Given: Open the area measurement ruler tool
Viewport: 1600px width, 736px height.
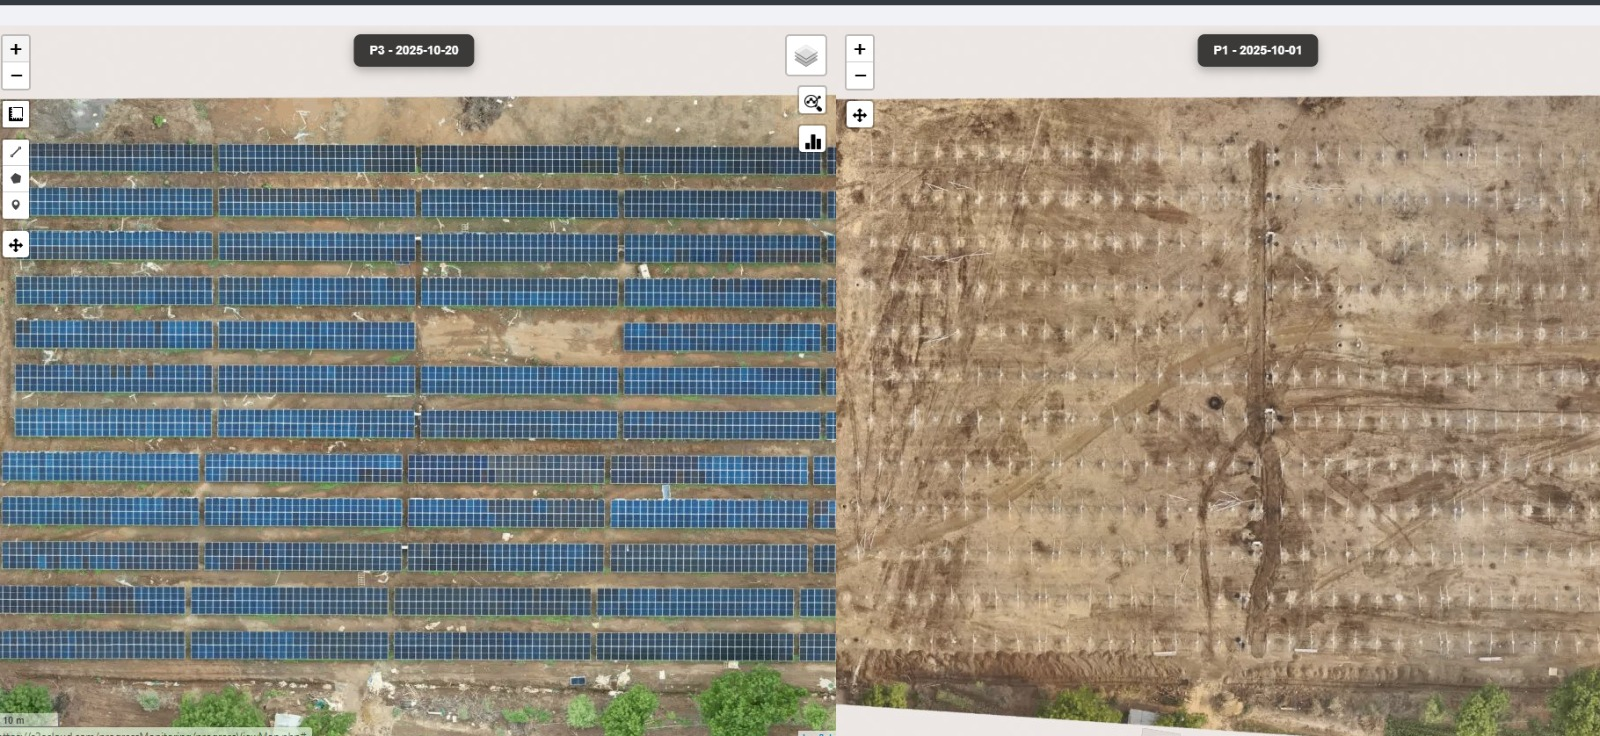Looking at the screenshot, I should [16, 114].
